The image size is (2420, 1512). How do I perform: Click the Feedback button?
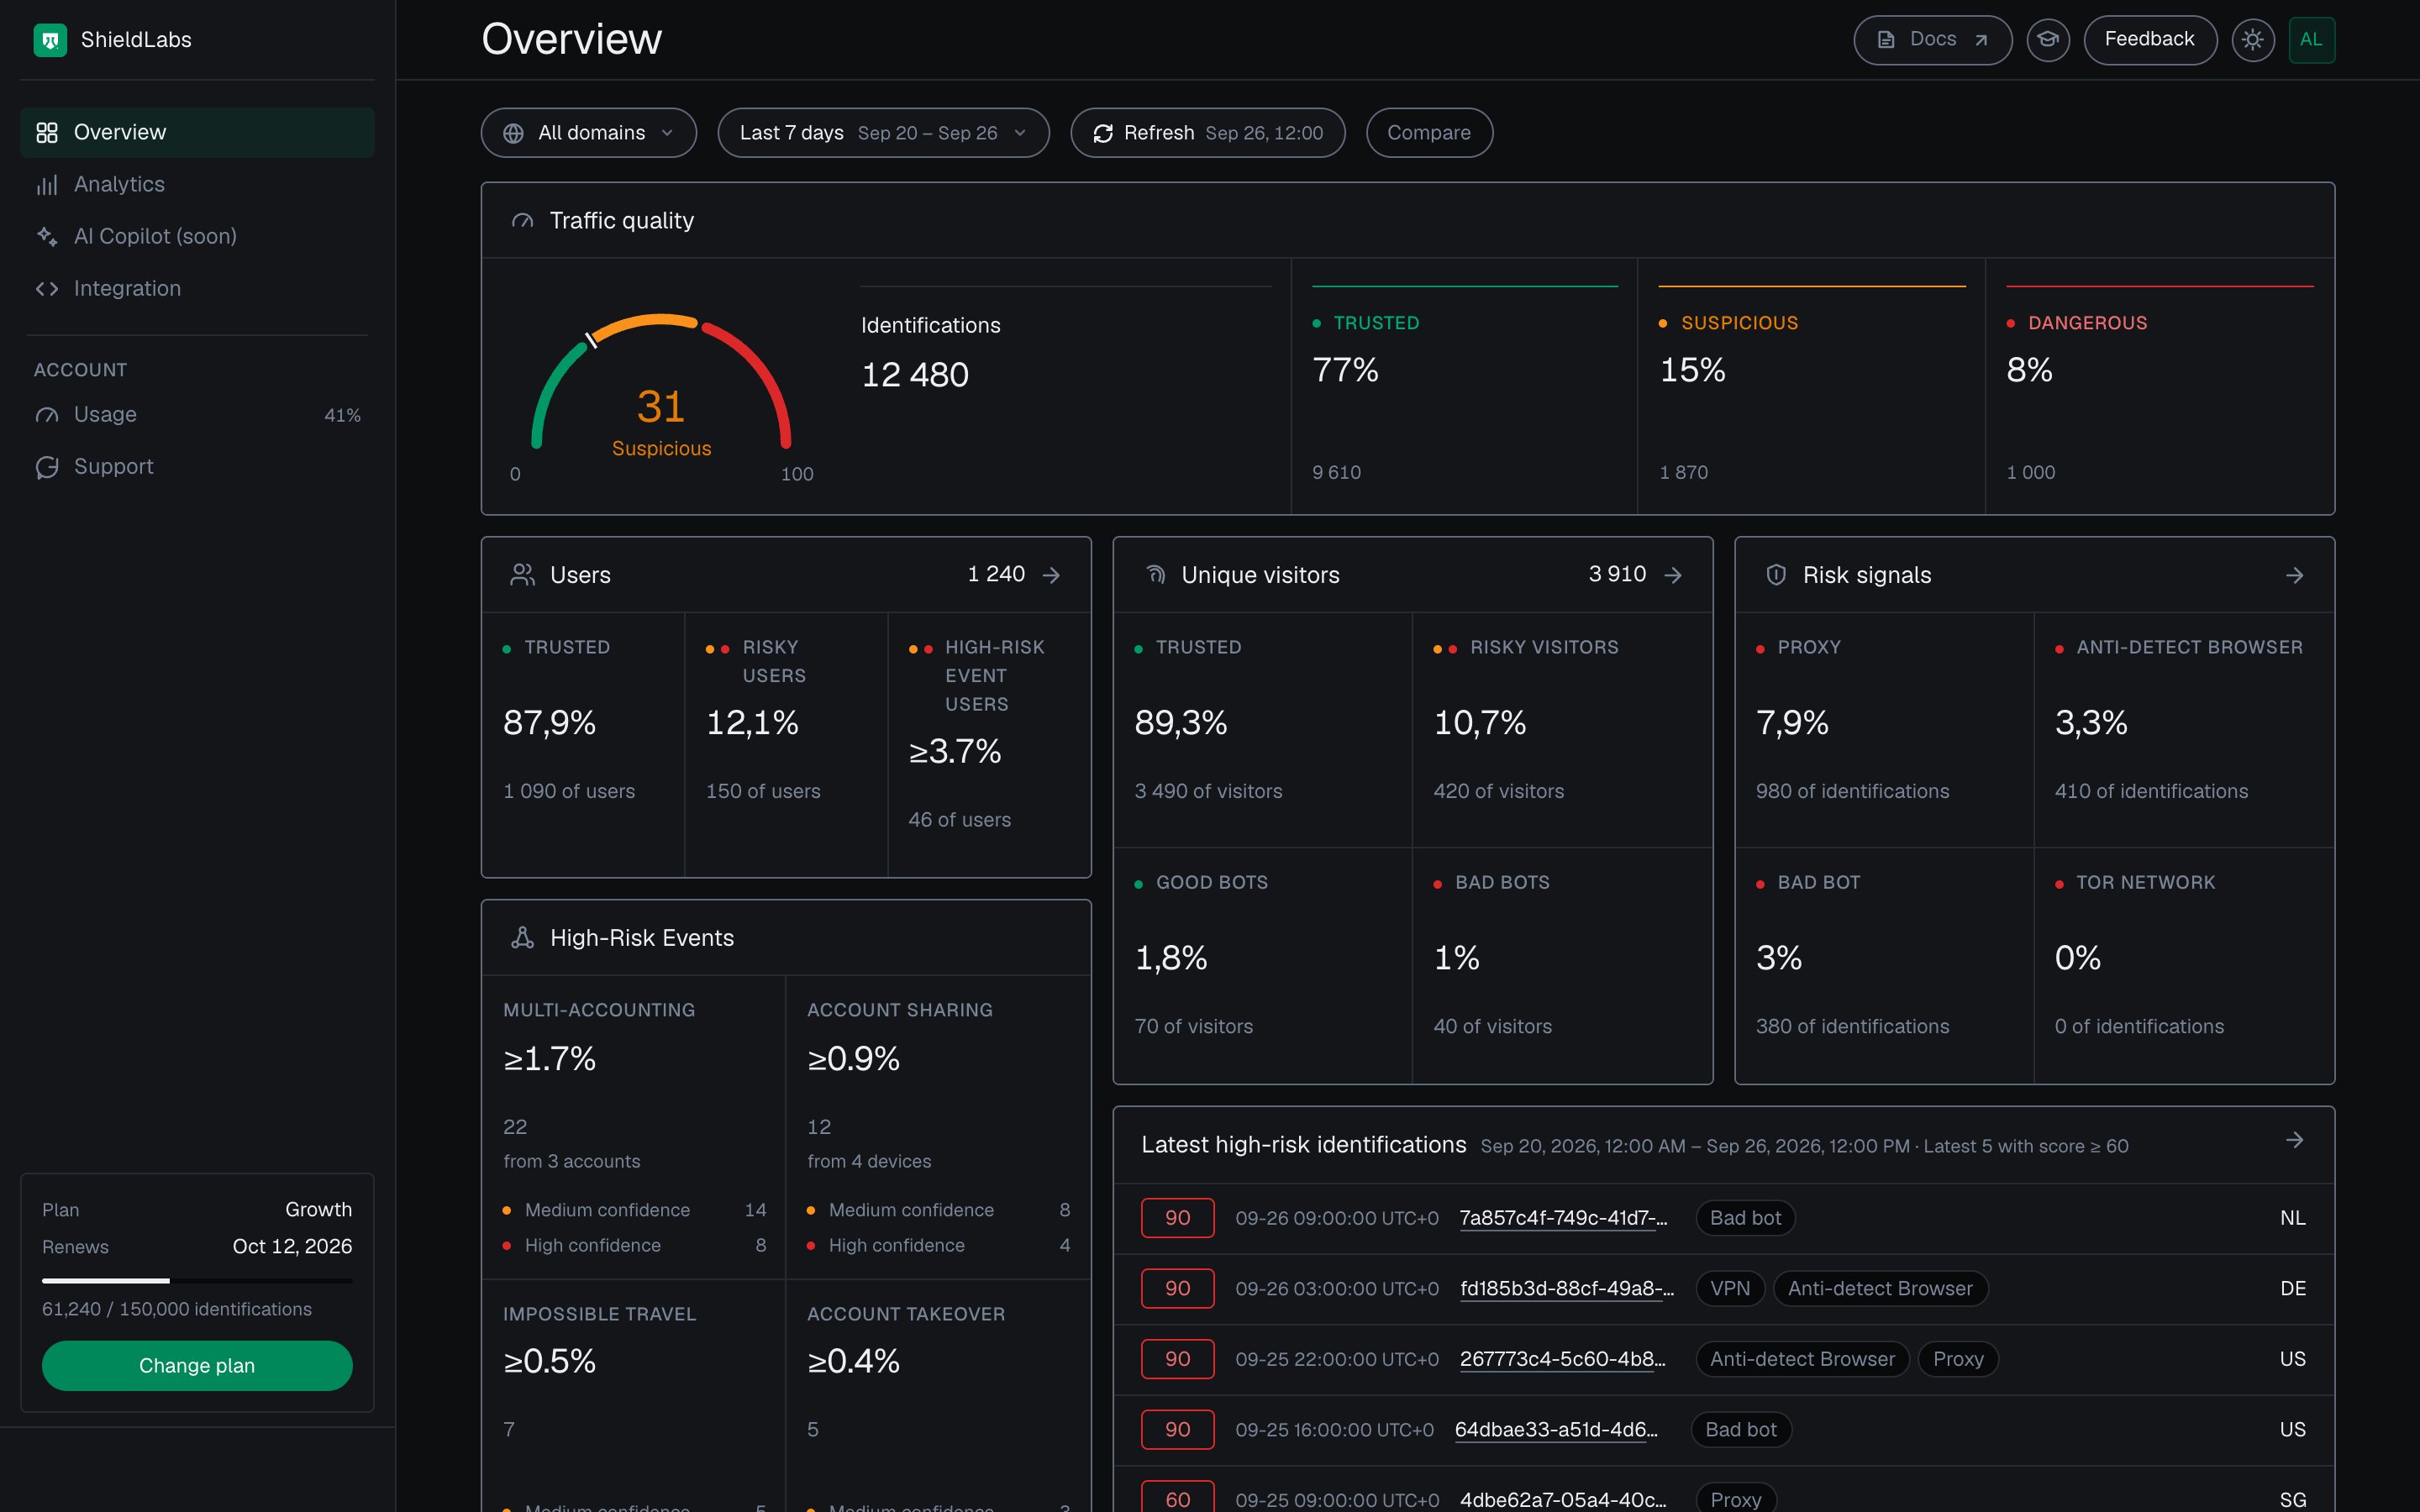(x=2150, y=40)
